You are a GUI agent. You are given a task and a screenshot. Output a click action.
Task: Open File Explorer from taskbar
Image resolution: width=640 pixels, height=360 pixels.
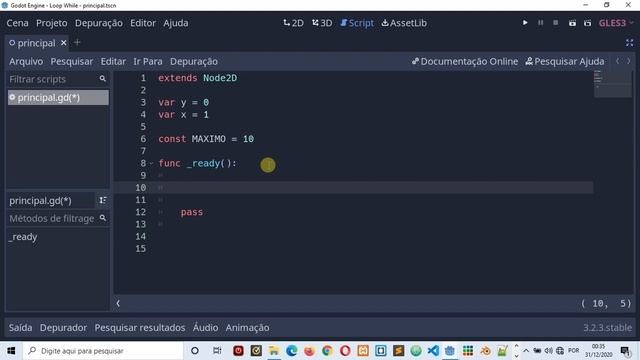tap(273, 351)
